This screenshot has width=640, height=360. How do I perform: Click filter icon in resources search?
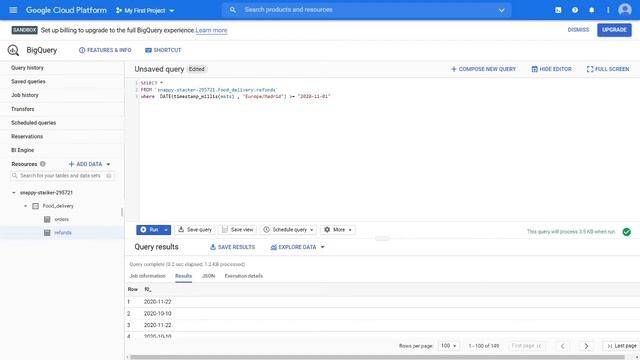pos(109,176)
